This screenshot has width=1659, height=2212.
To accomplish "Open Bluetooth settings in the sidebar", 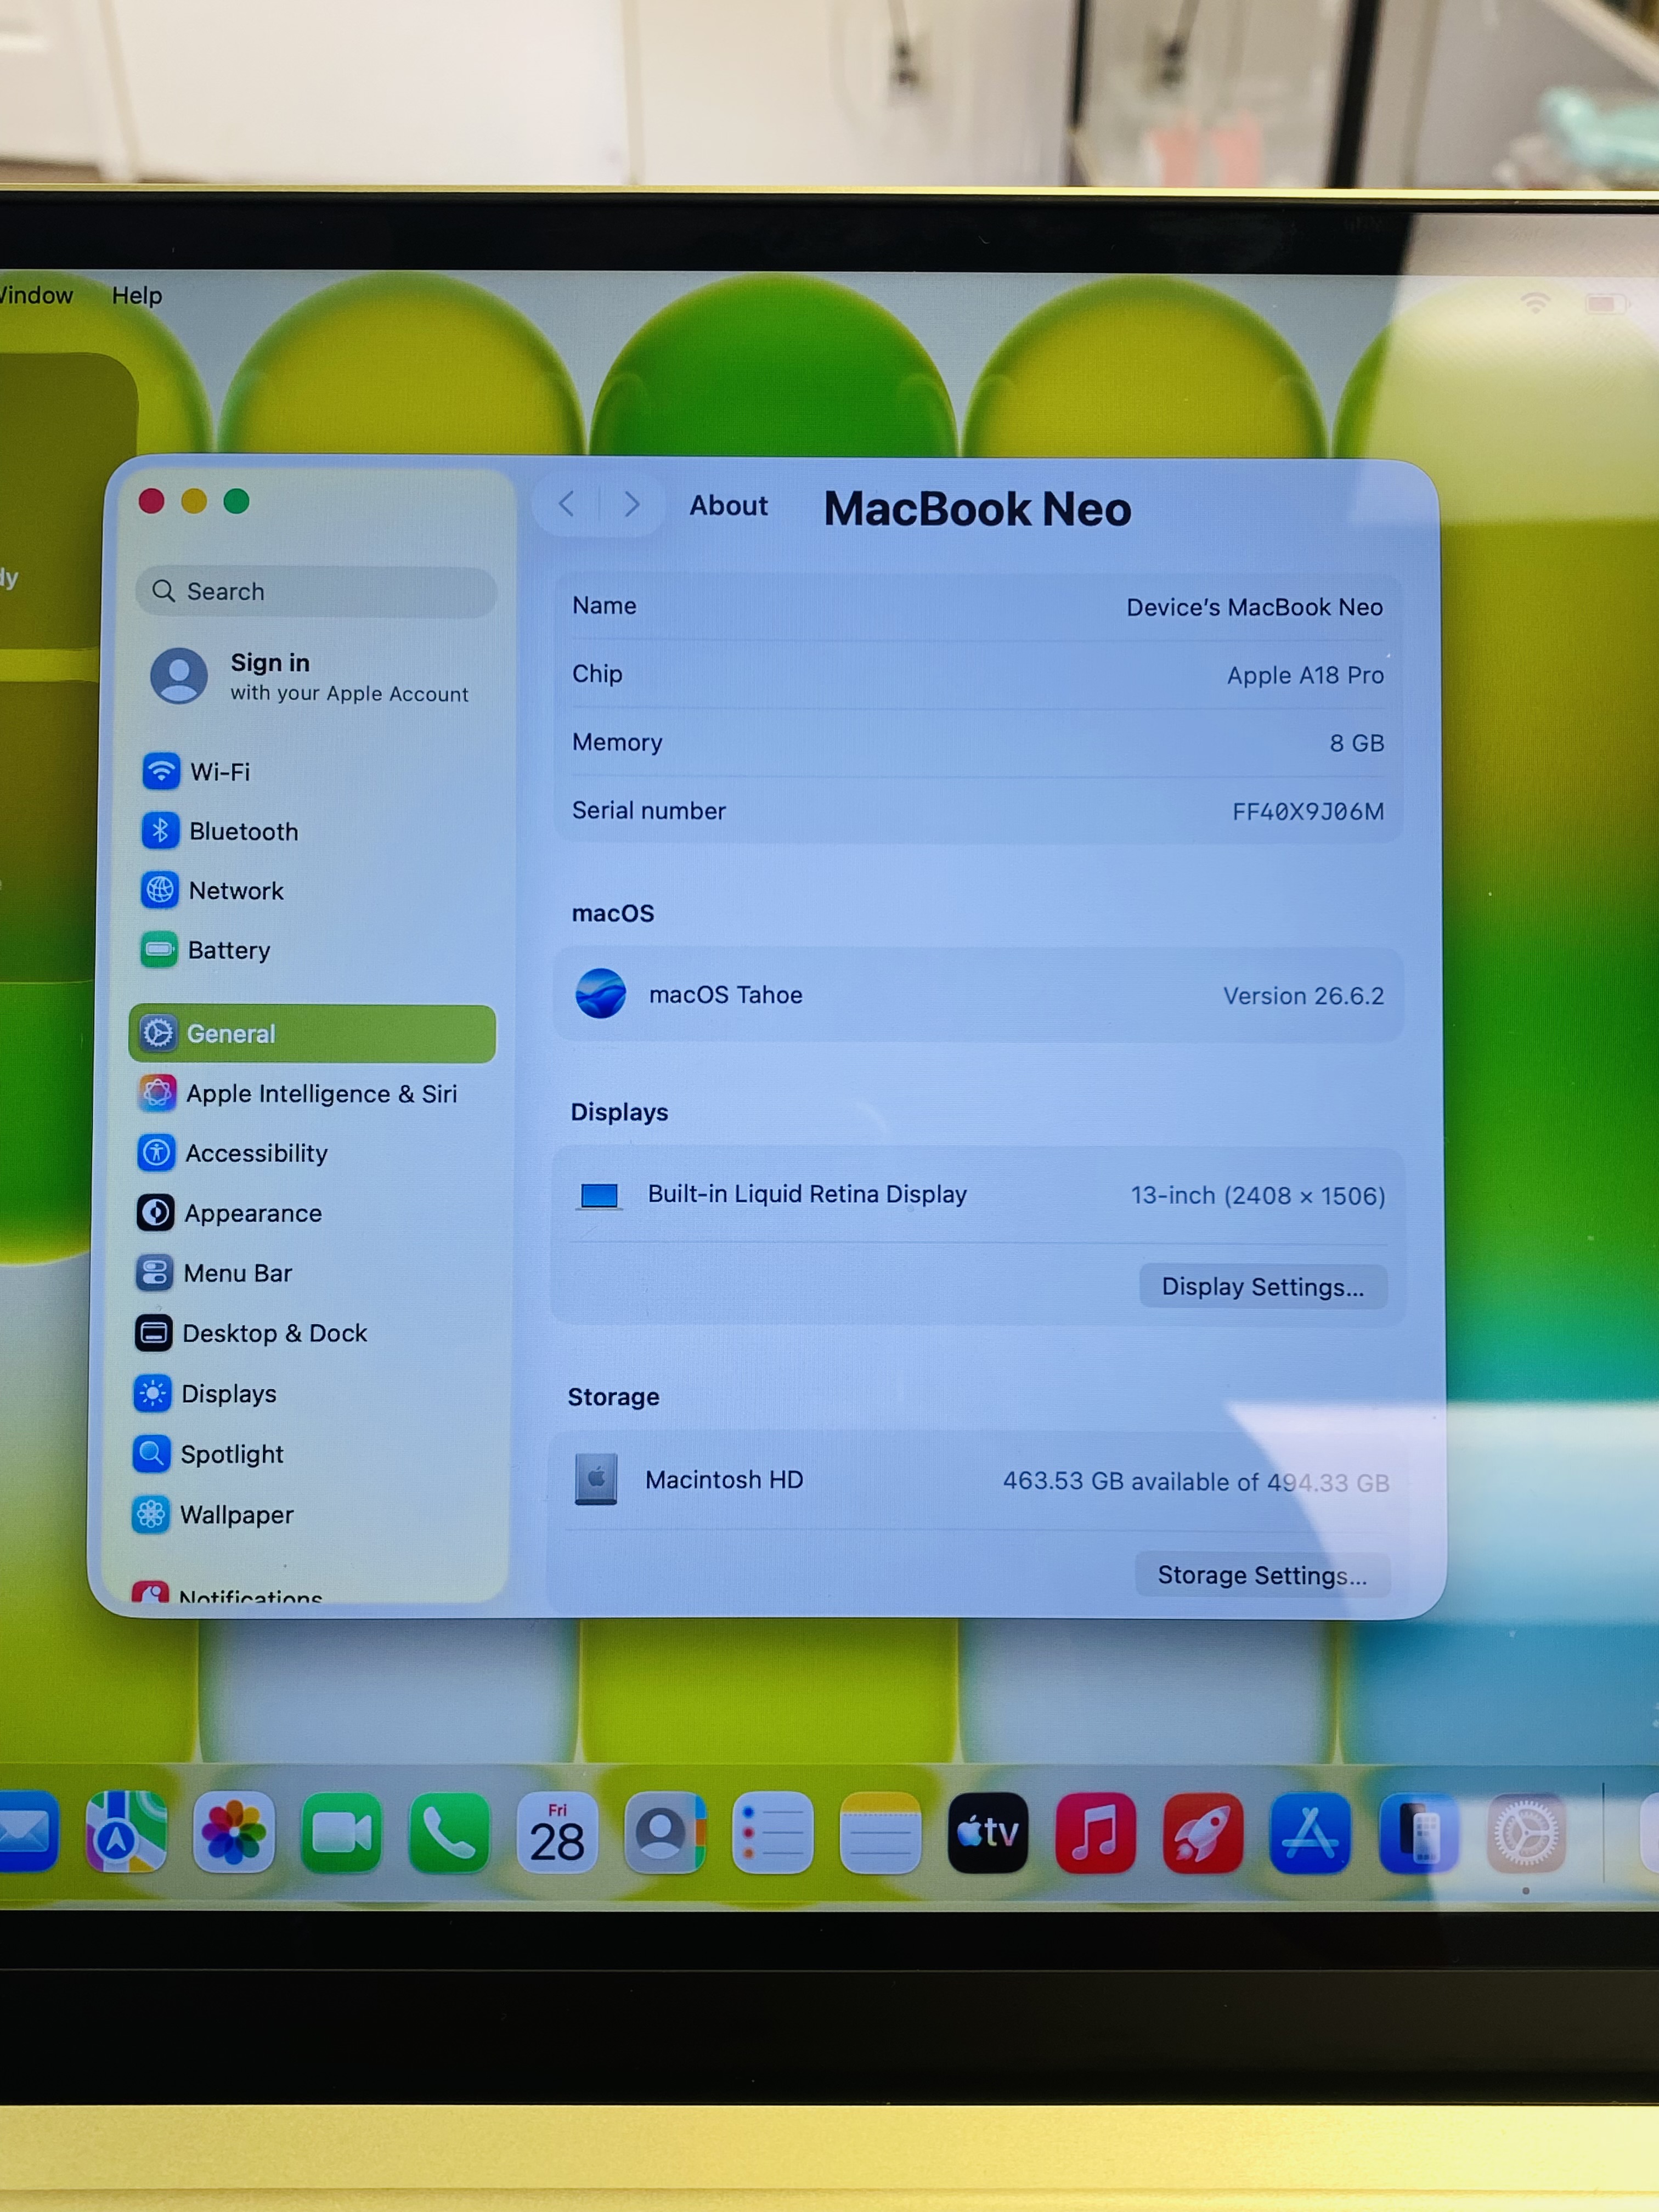I will 312,831.
